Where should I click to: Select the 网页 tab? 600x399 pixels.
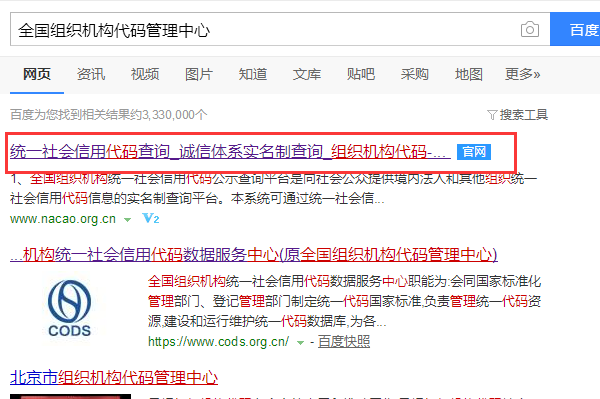37,74
